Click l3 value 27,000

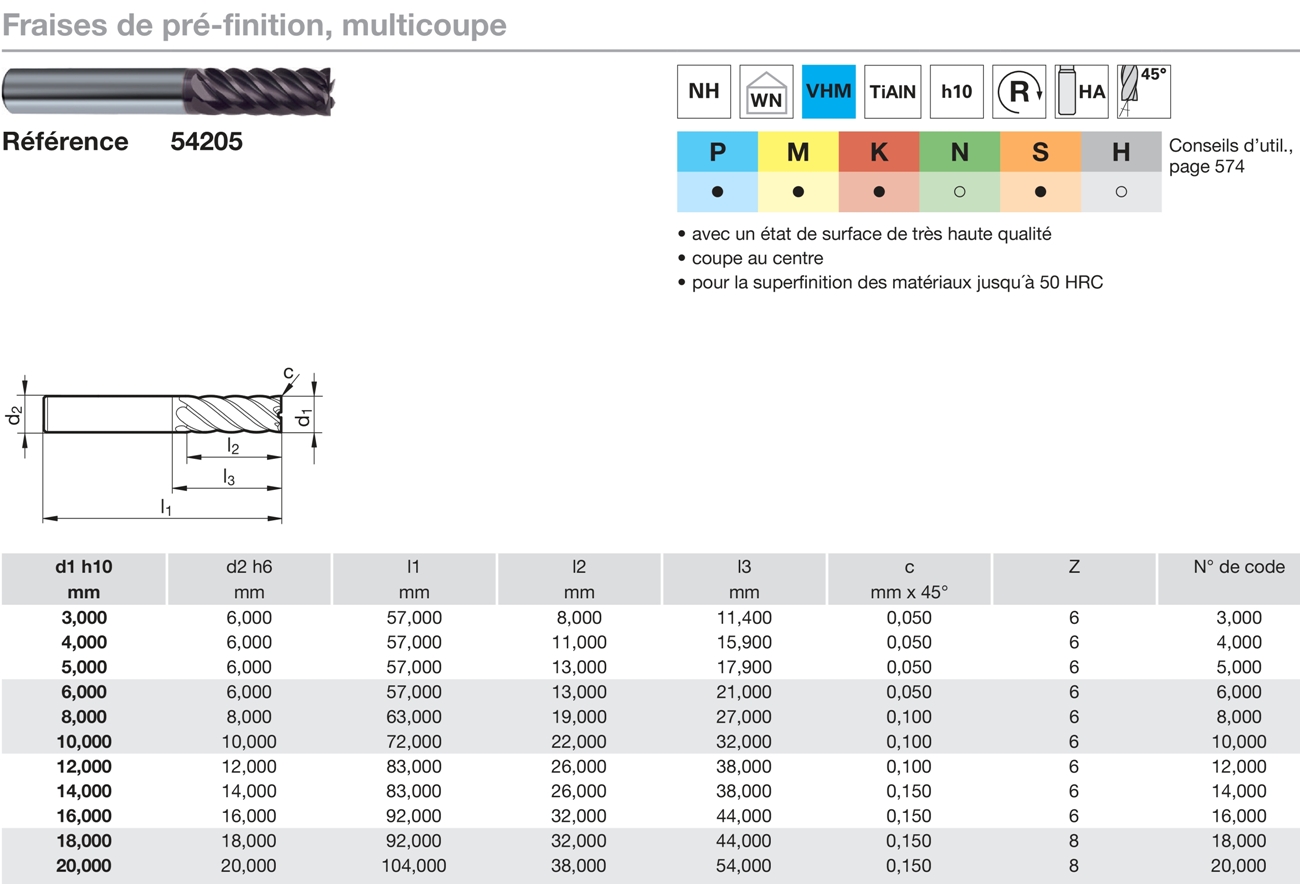[x=743, y=717]
